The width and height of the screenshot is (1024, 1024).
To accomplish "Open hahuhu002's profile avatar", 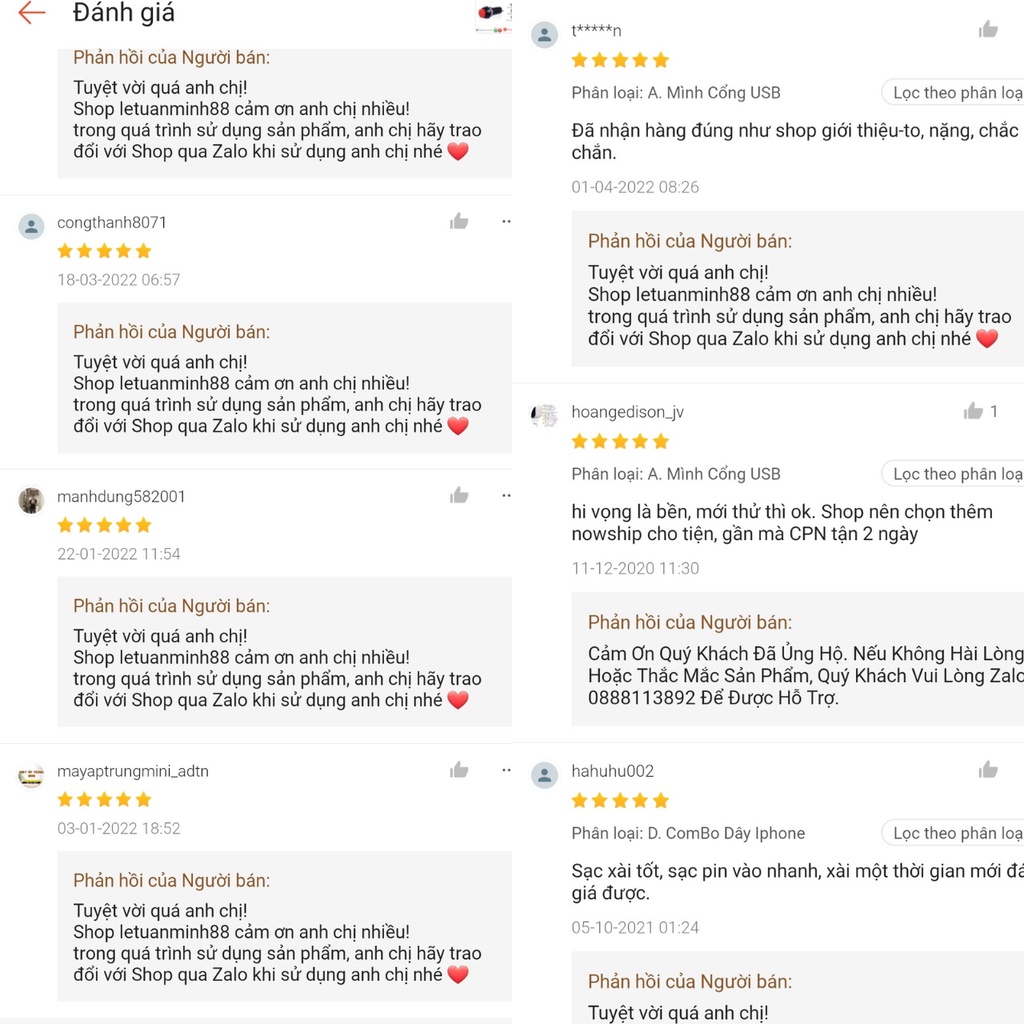I will coord(545,774).
